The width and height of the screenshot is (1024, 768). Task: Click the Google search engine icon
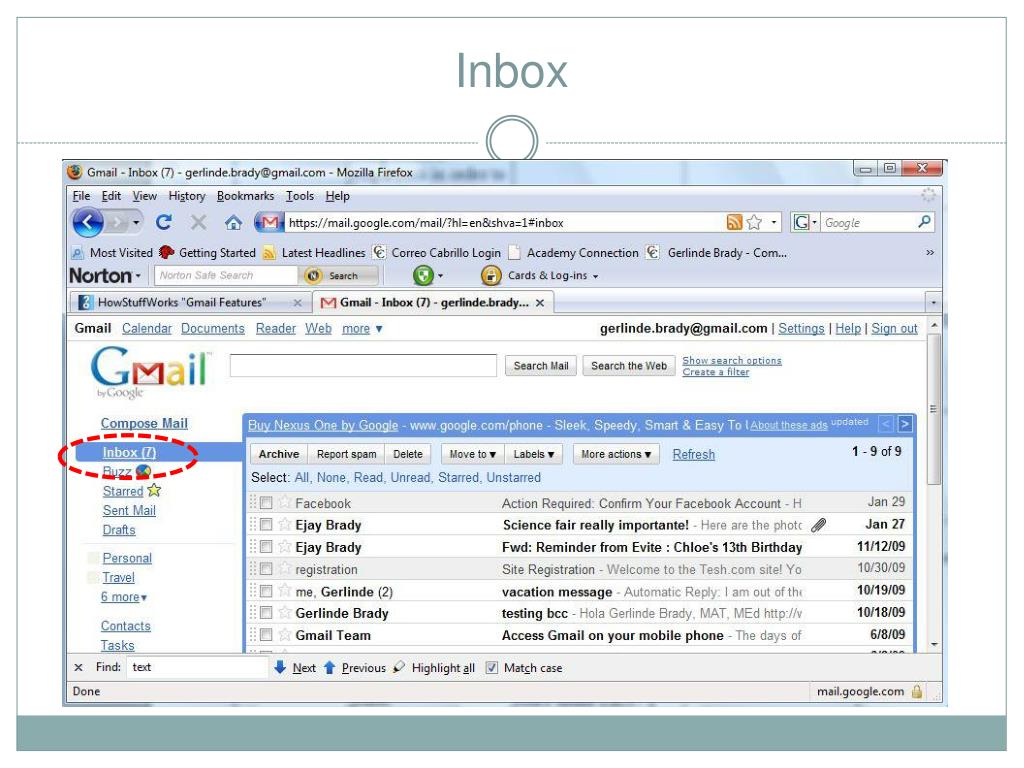coord(801,223)
